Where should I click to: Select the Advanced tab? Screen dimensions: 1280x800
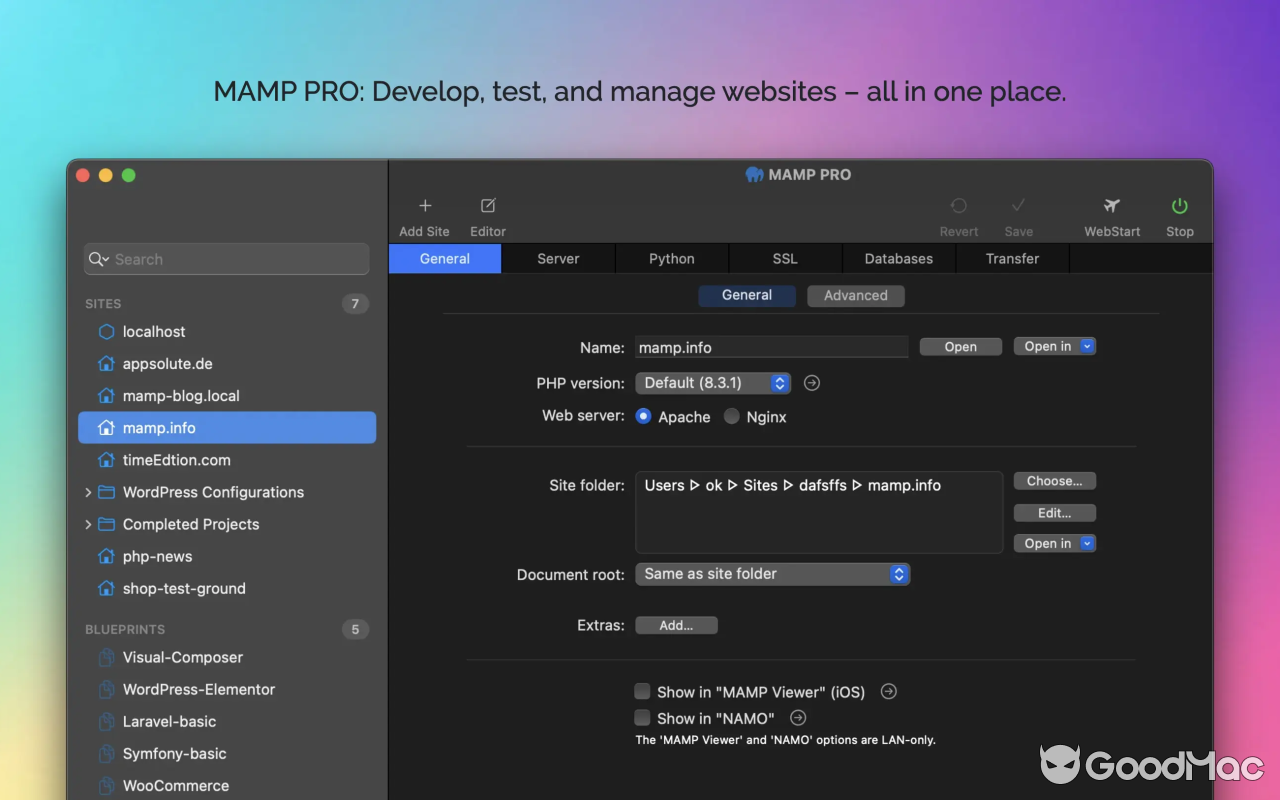pos(855,295)
